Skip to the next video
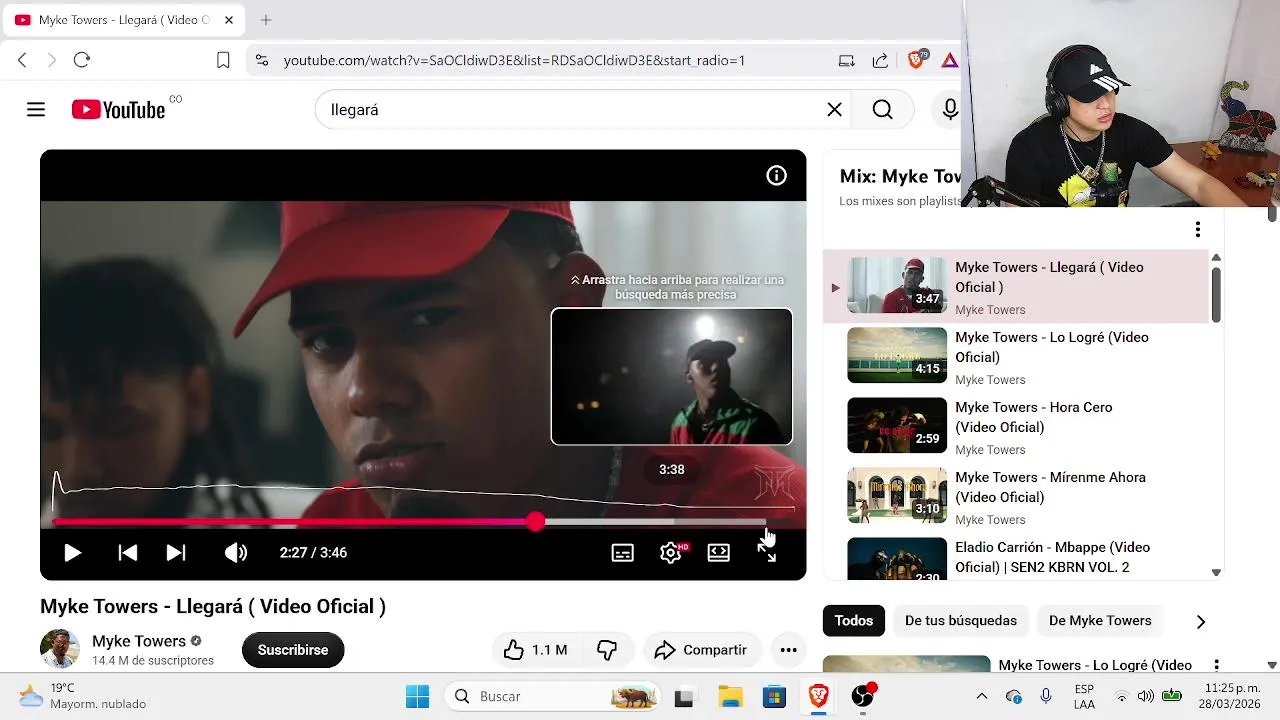 (176, 553)
